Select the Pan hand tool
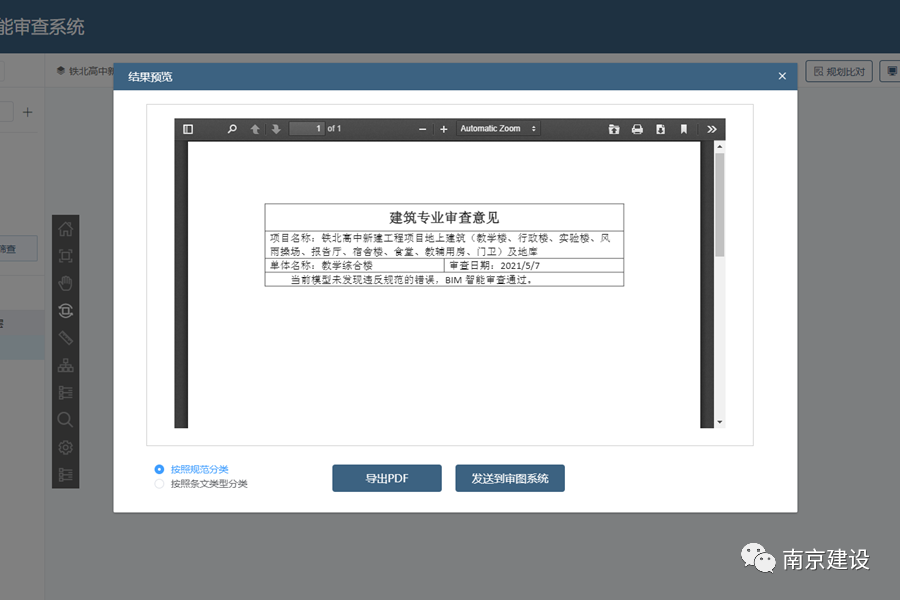900x600 pixels. click(x=65, y=283)
